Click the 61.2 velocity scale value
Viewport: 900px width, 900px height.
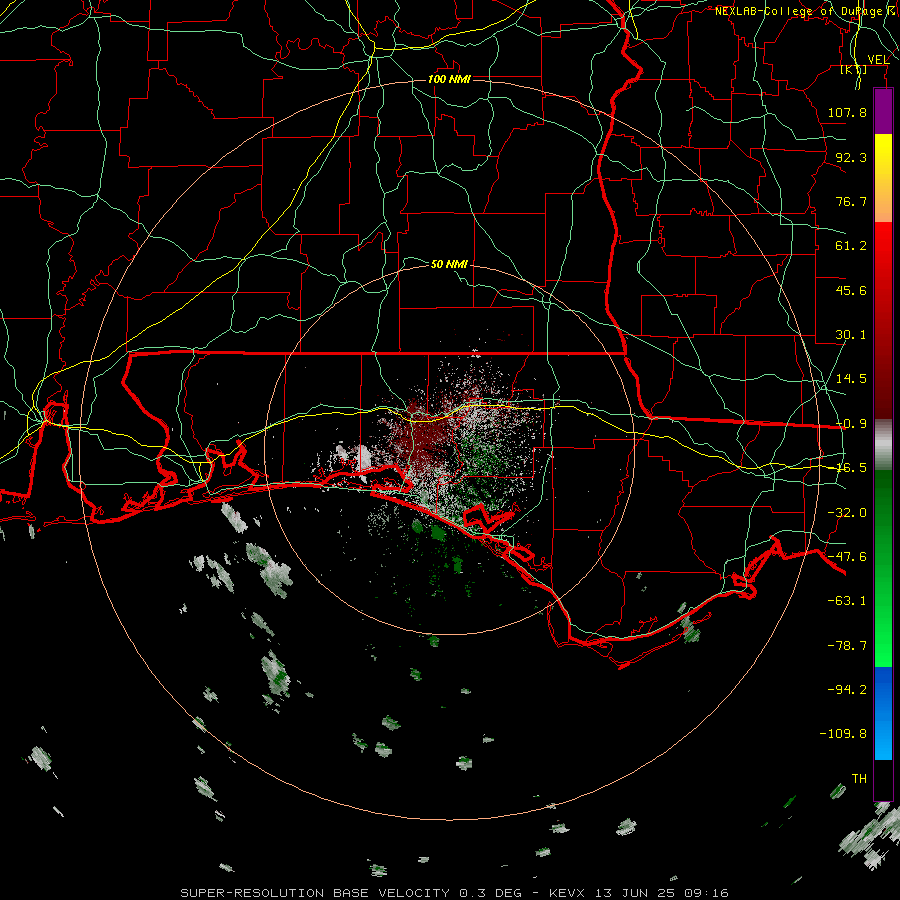851,246
